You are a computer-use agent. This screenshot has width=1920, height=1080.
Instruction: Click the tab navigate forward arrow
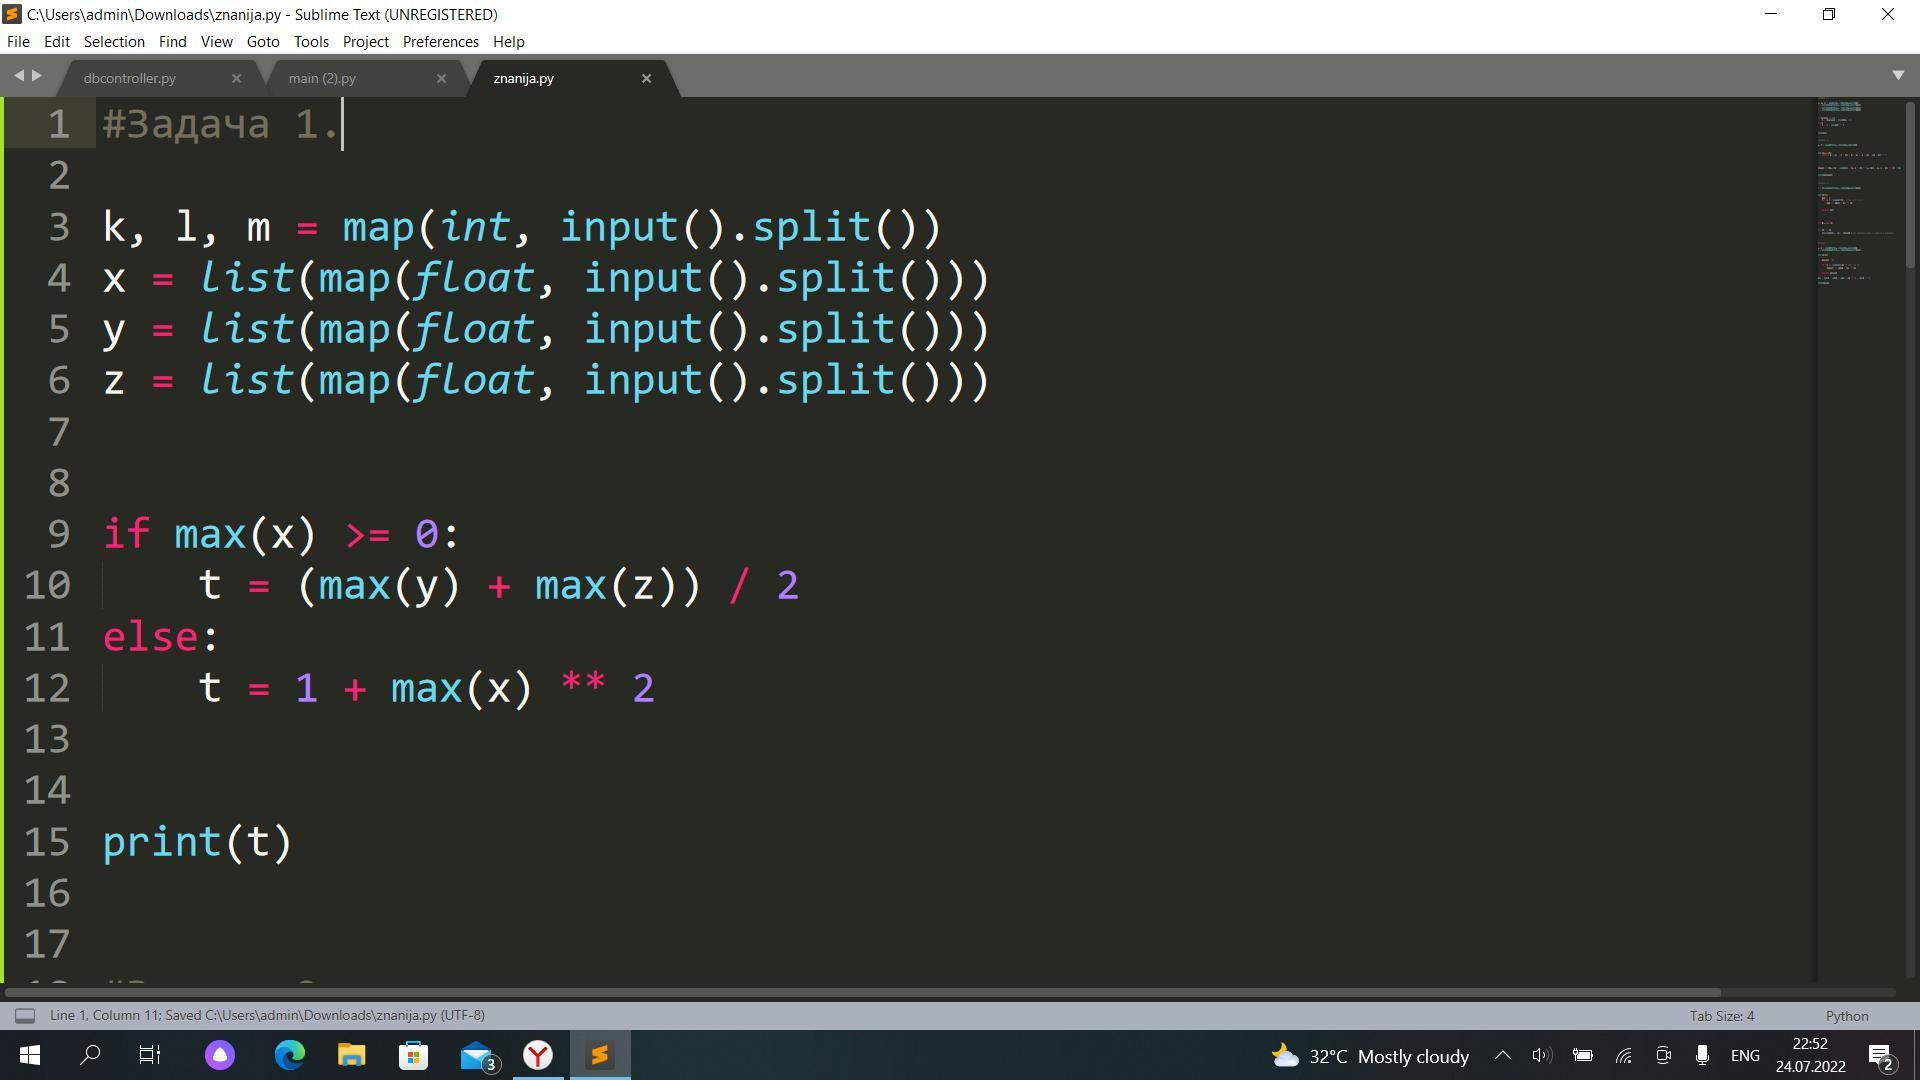(37, 76)
